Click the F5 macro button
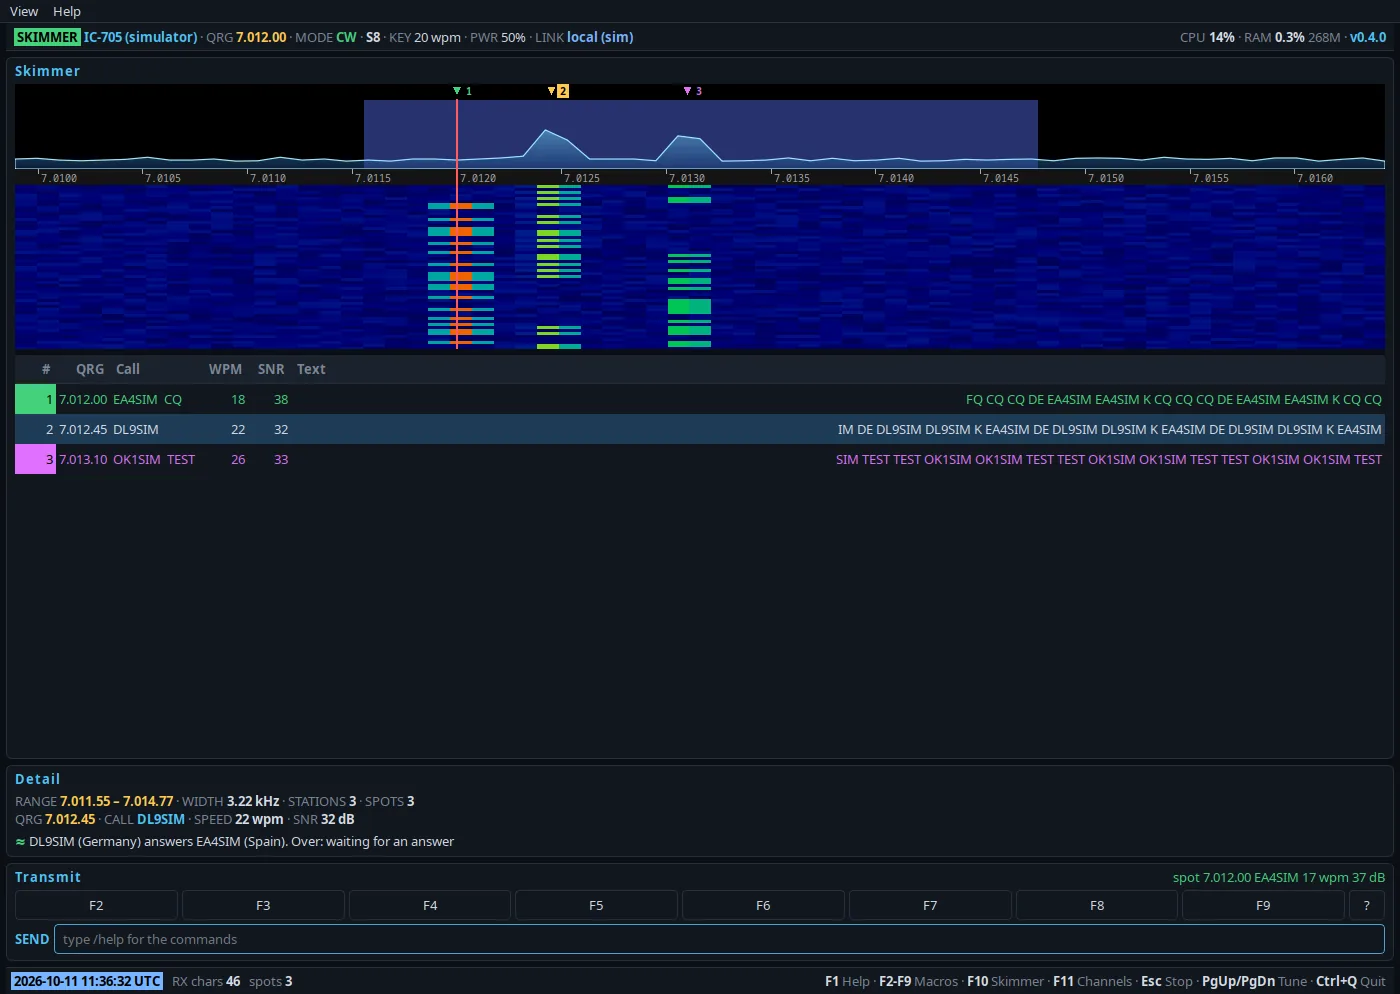 (x=596, y=905)
